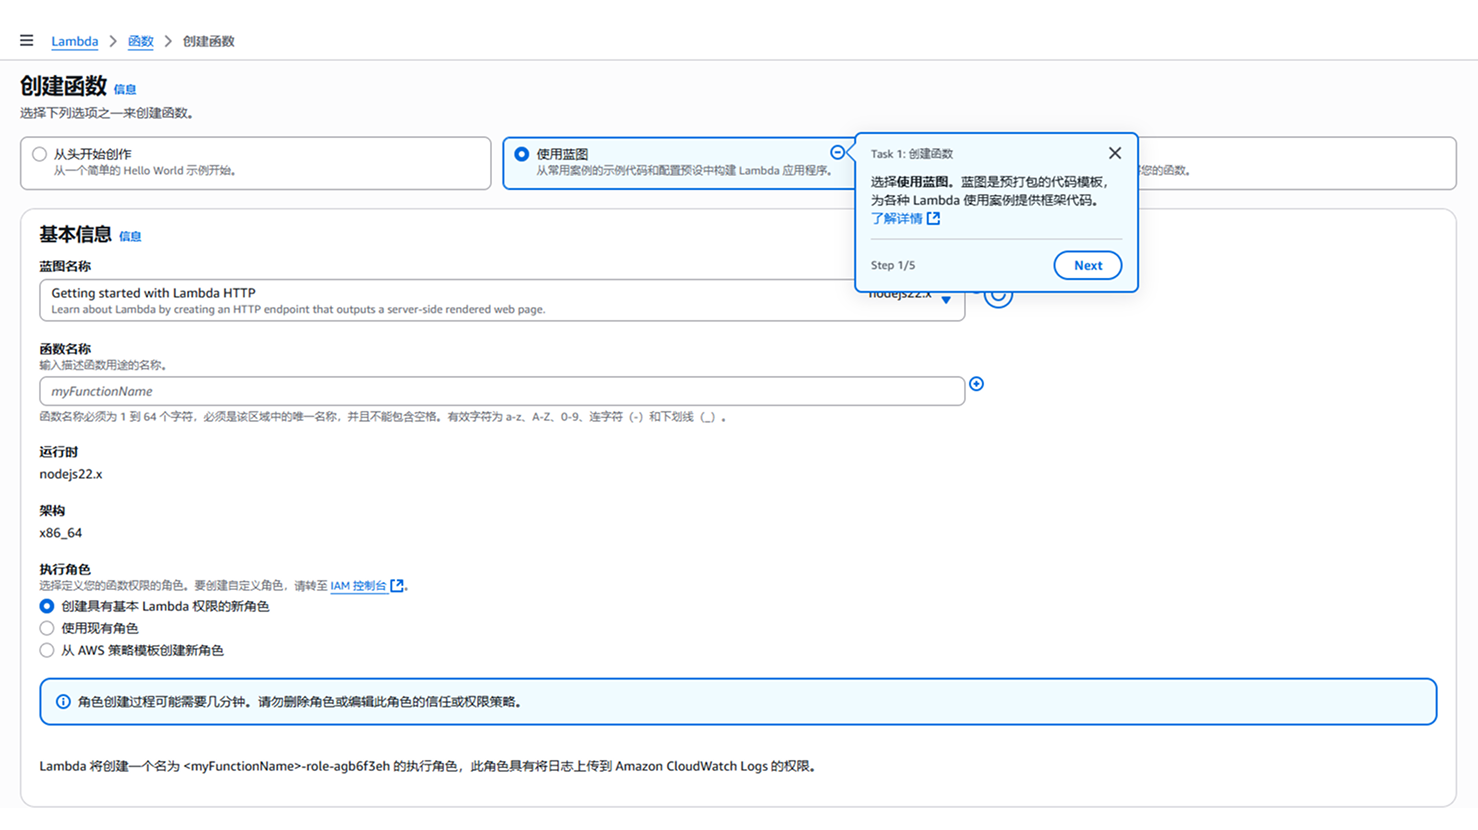Open the 蓝图名称 blueprint dropdown
The width and height of the screenshot is (1478, 830).
(450, 300)
